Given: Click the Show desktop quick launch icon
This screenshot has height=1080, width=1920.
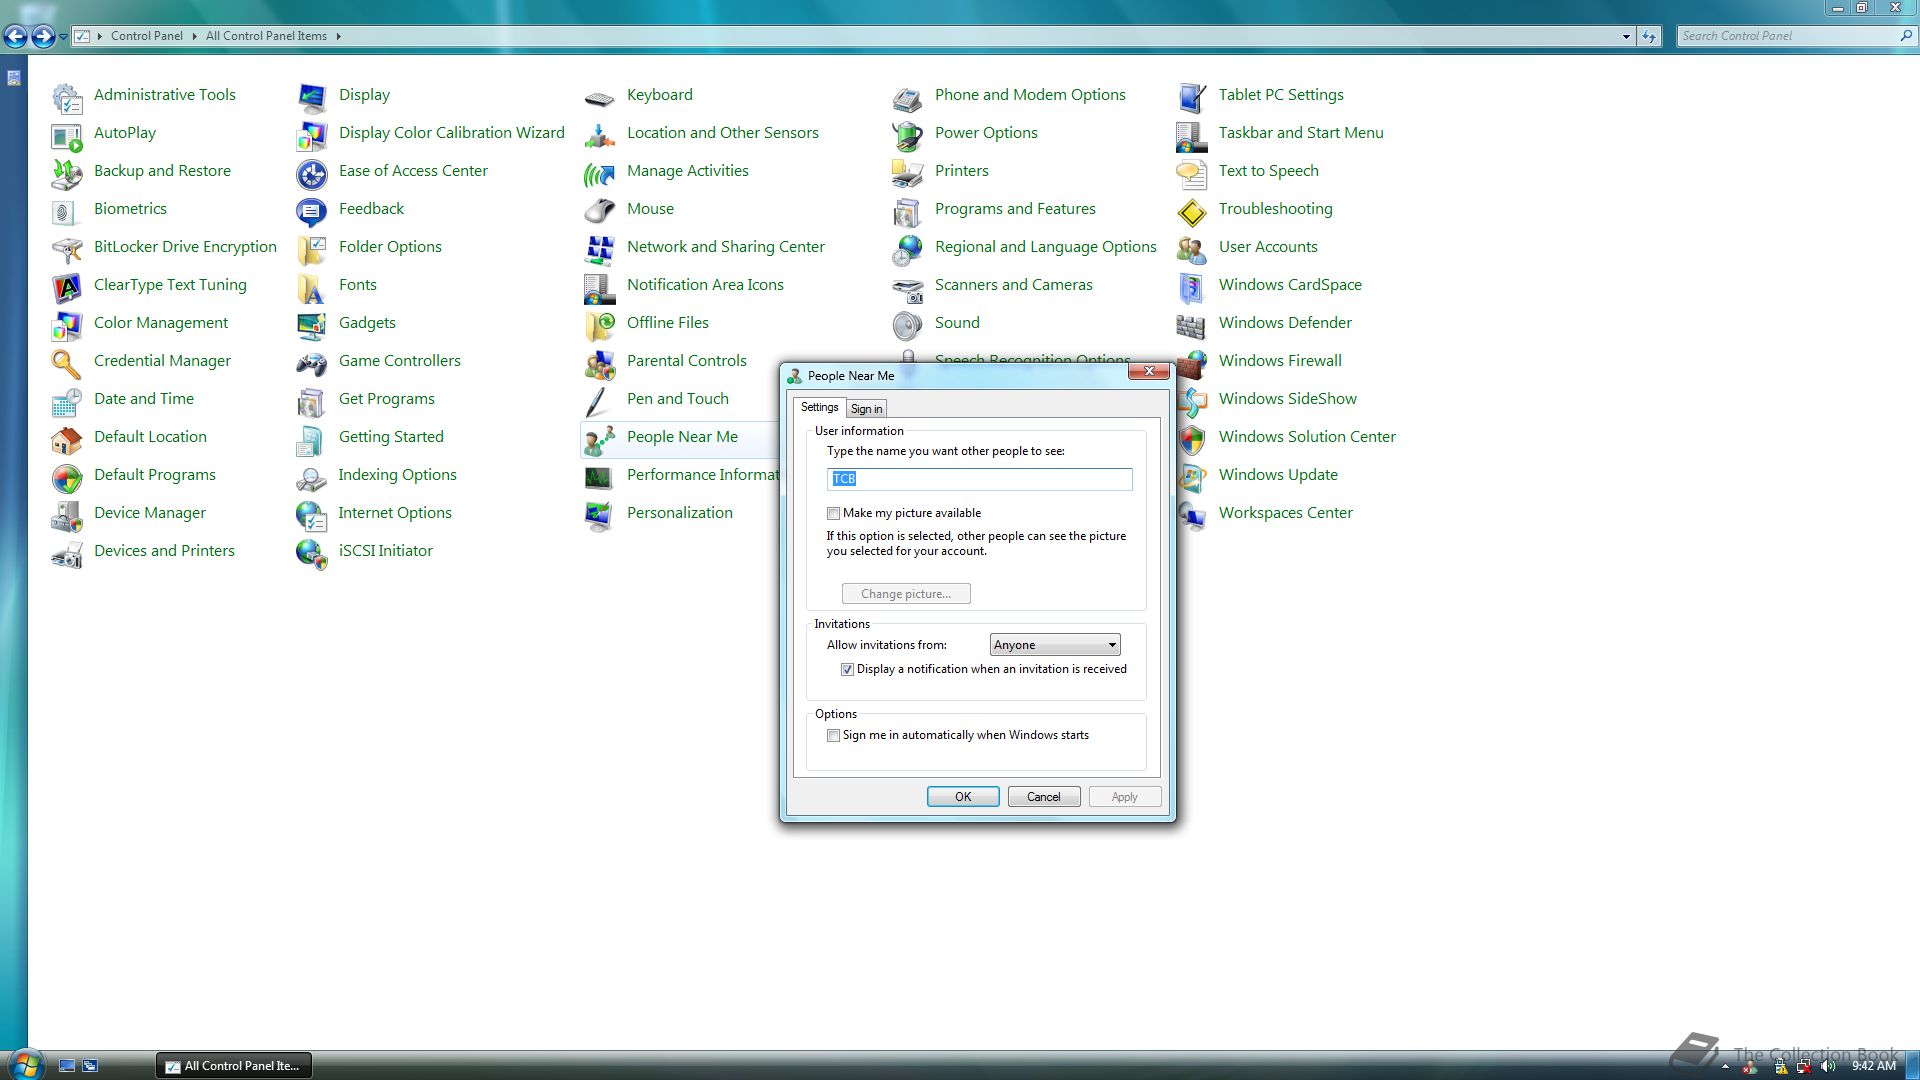Looking at the screenshot, I should click(x=67, y=1066).
